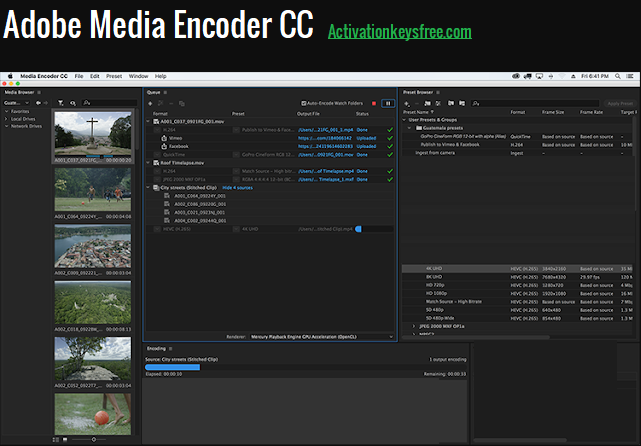Select the HD 1080p preset row
The width and height of the screenshot is (641, 446).
click(517, 294)
